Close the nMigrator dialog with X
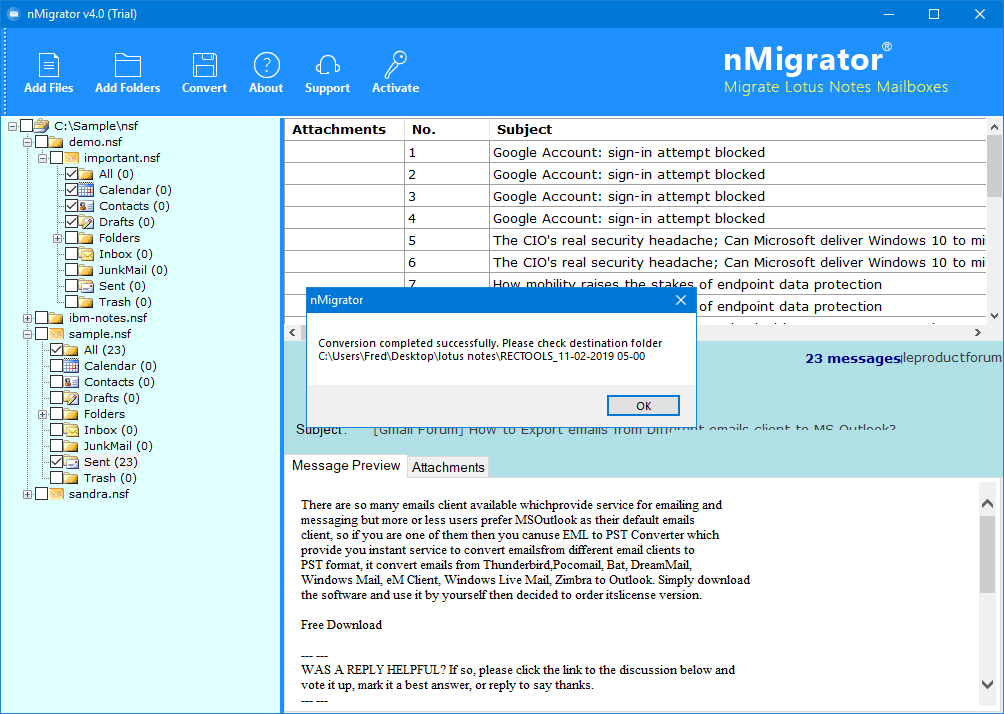This screenshot has height=714, width=1004. [x=681, y=300]
